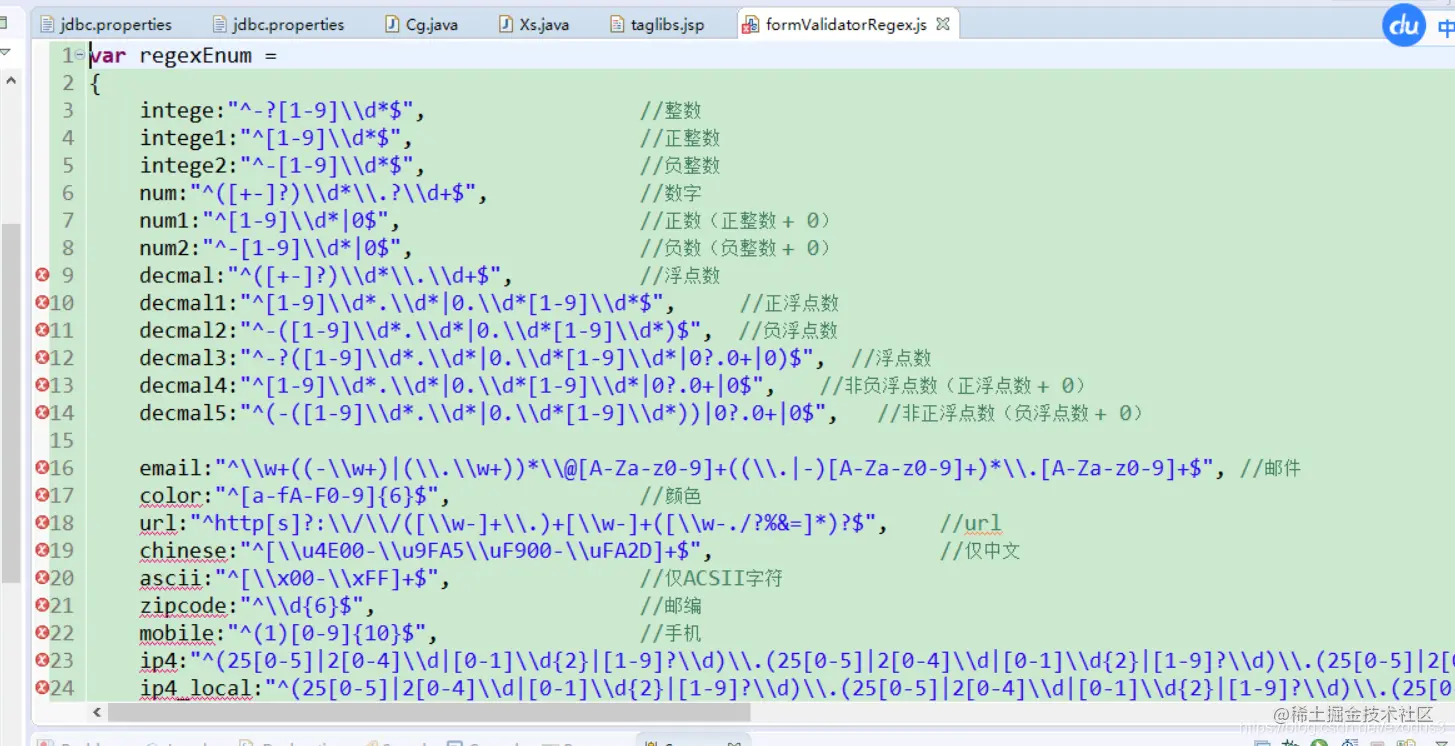Click the error marker on the ip4 line 23

(42, 660)
